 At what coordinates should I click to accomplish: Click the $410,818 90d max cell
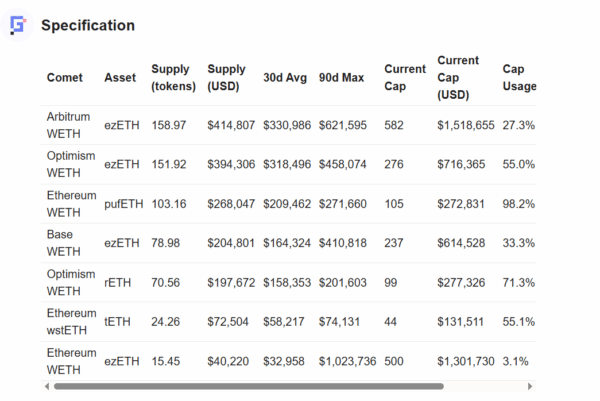343,243
